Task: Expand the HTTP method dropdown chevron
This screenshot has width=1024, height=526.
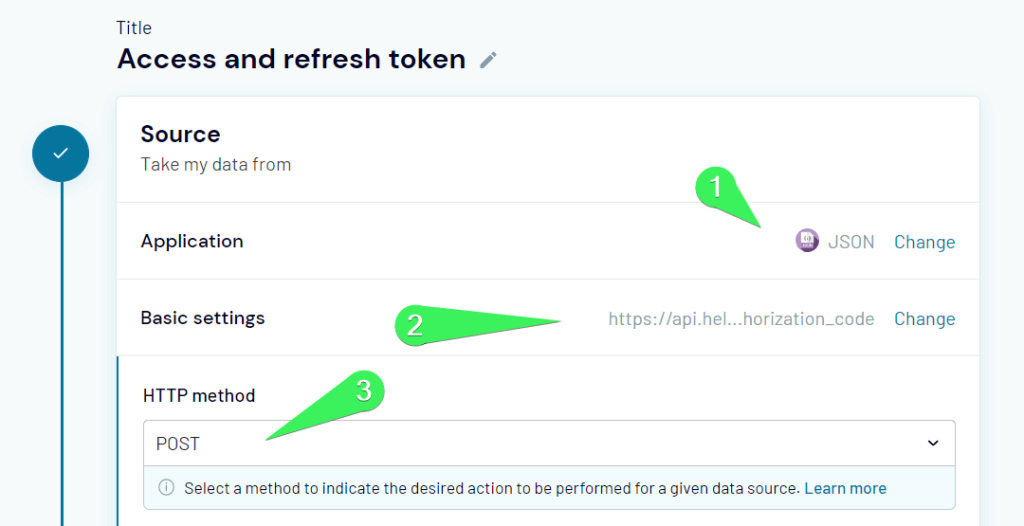Action: [x=933, y=444]
